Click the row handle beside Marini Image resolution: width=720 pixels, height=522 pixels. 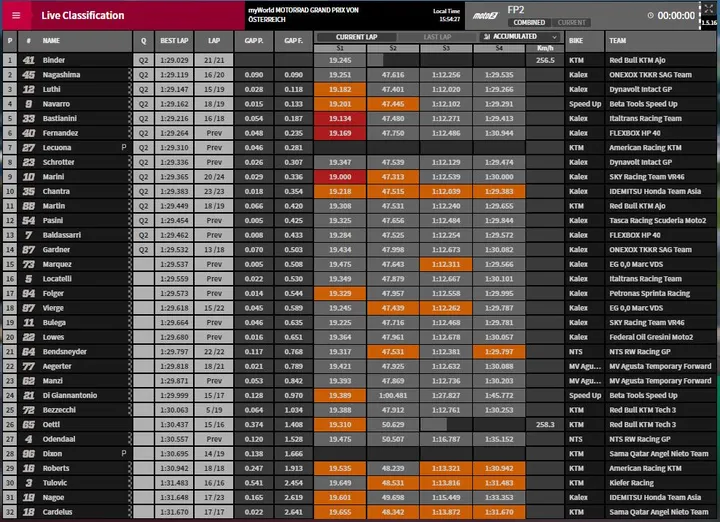130,177
